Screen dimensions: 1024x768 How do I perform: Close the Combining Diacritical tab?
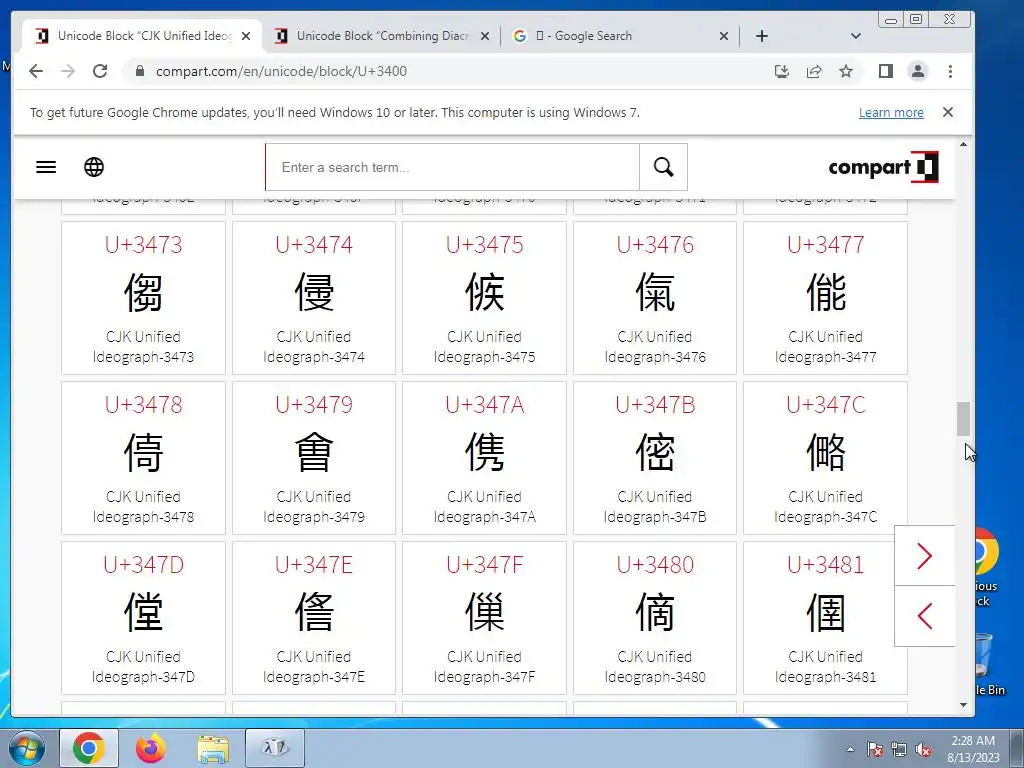click(485, 37)
